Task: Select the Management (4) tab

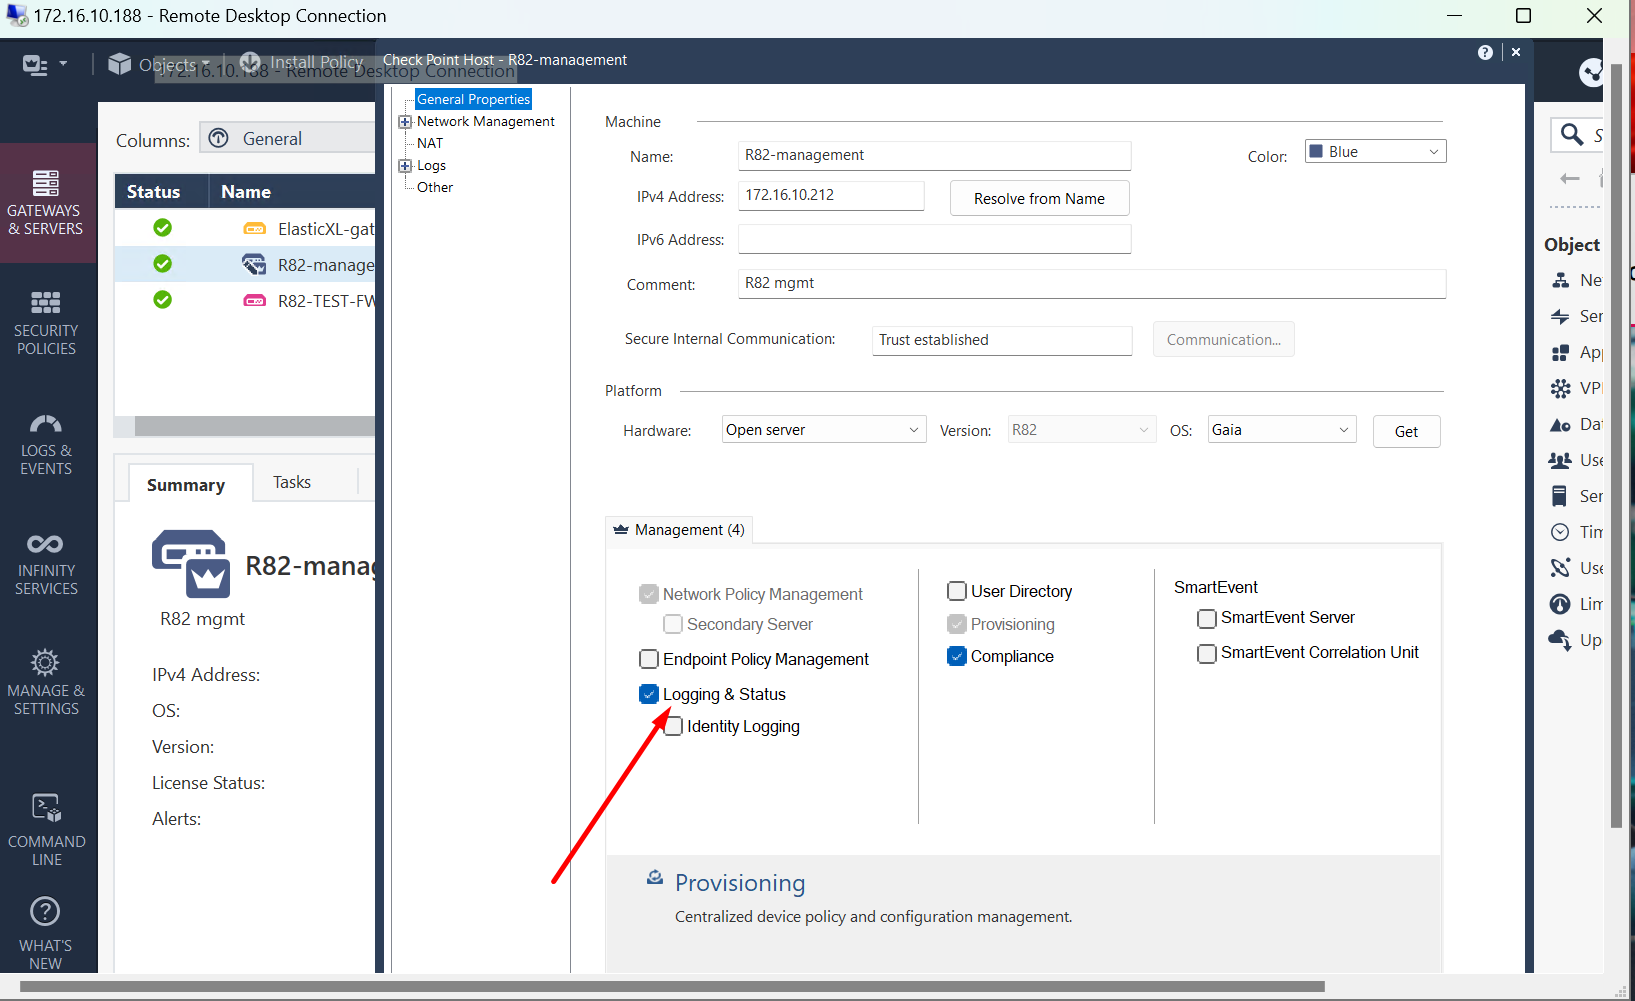Action: click(680, 530)
